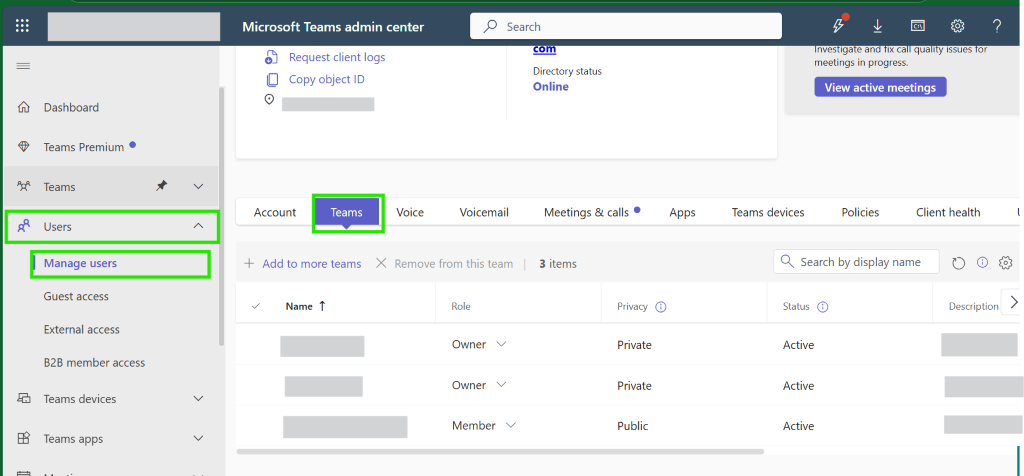Image resolution: width=1024 pixels, height=476 pixels.
Task: Switch to the Voicemail tab
Action: [484, 212]
